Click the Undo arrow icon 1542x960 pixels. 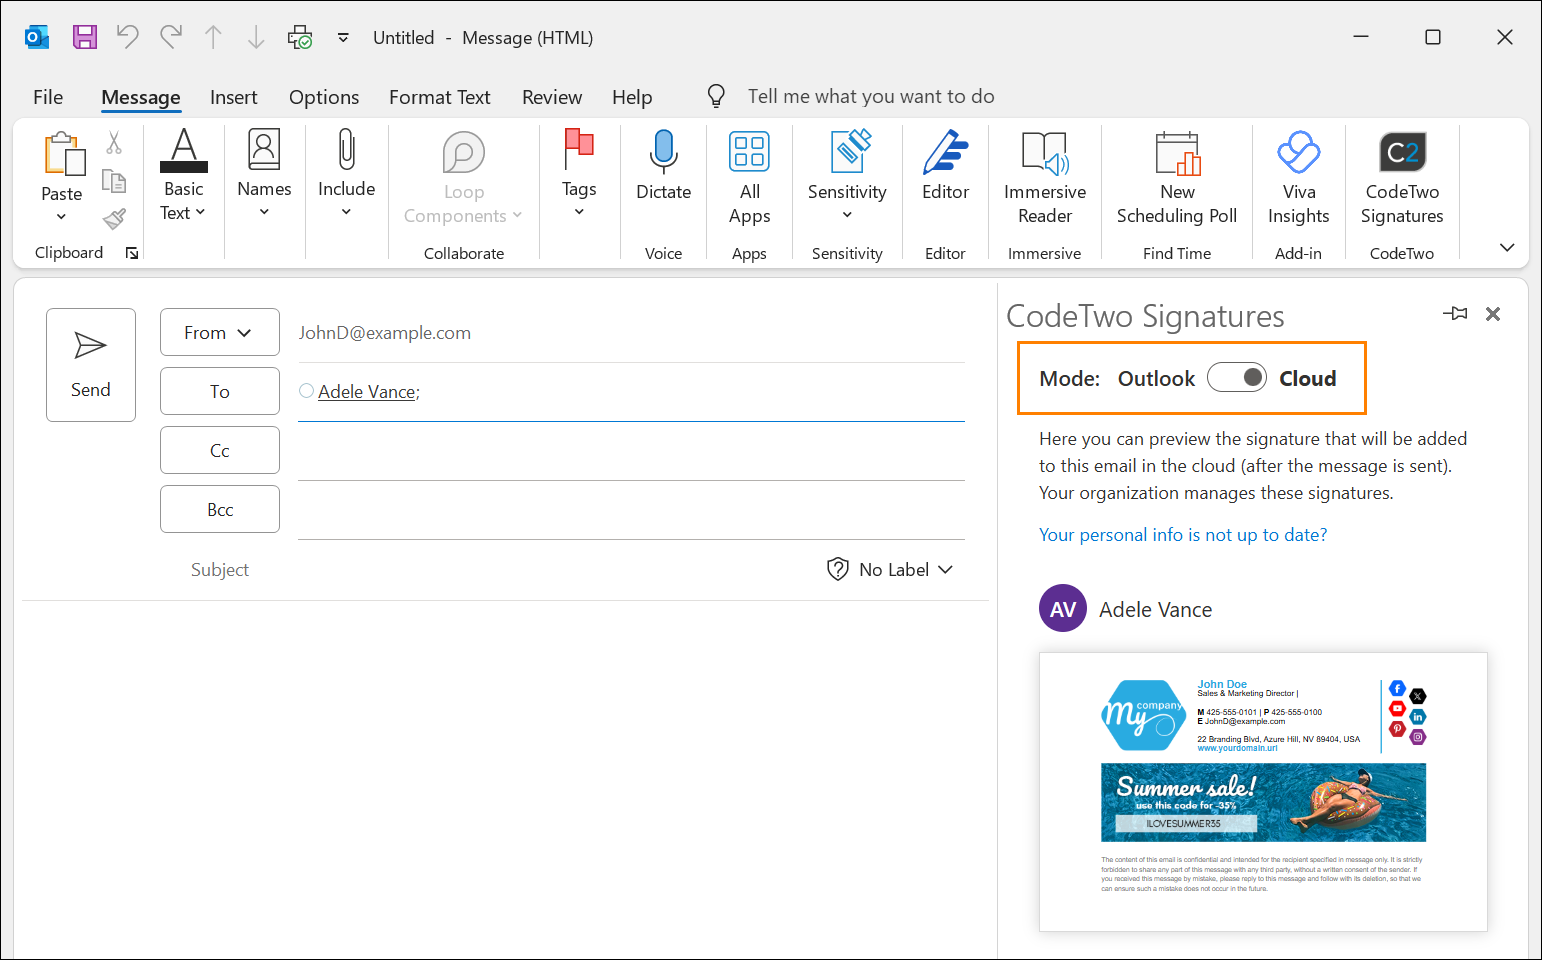point(127,37)
